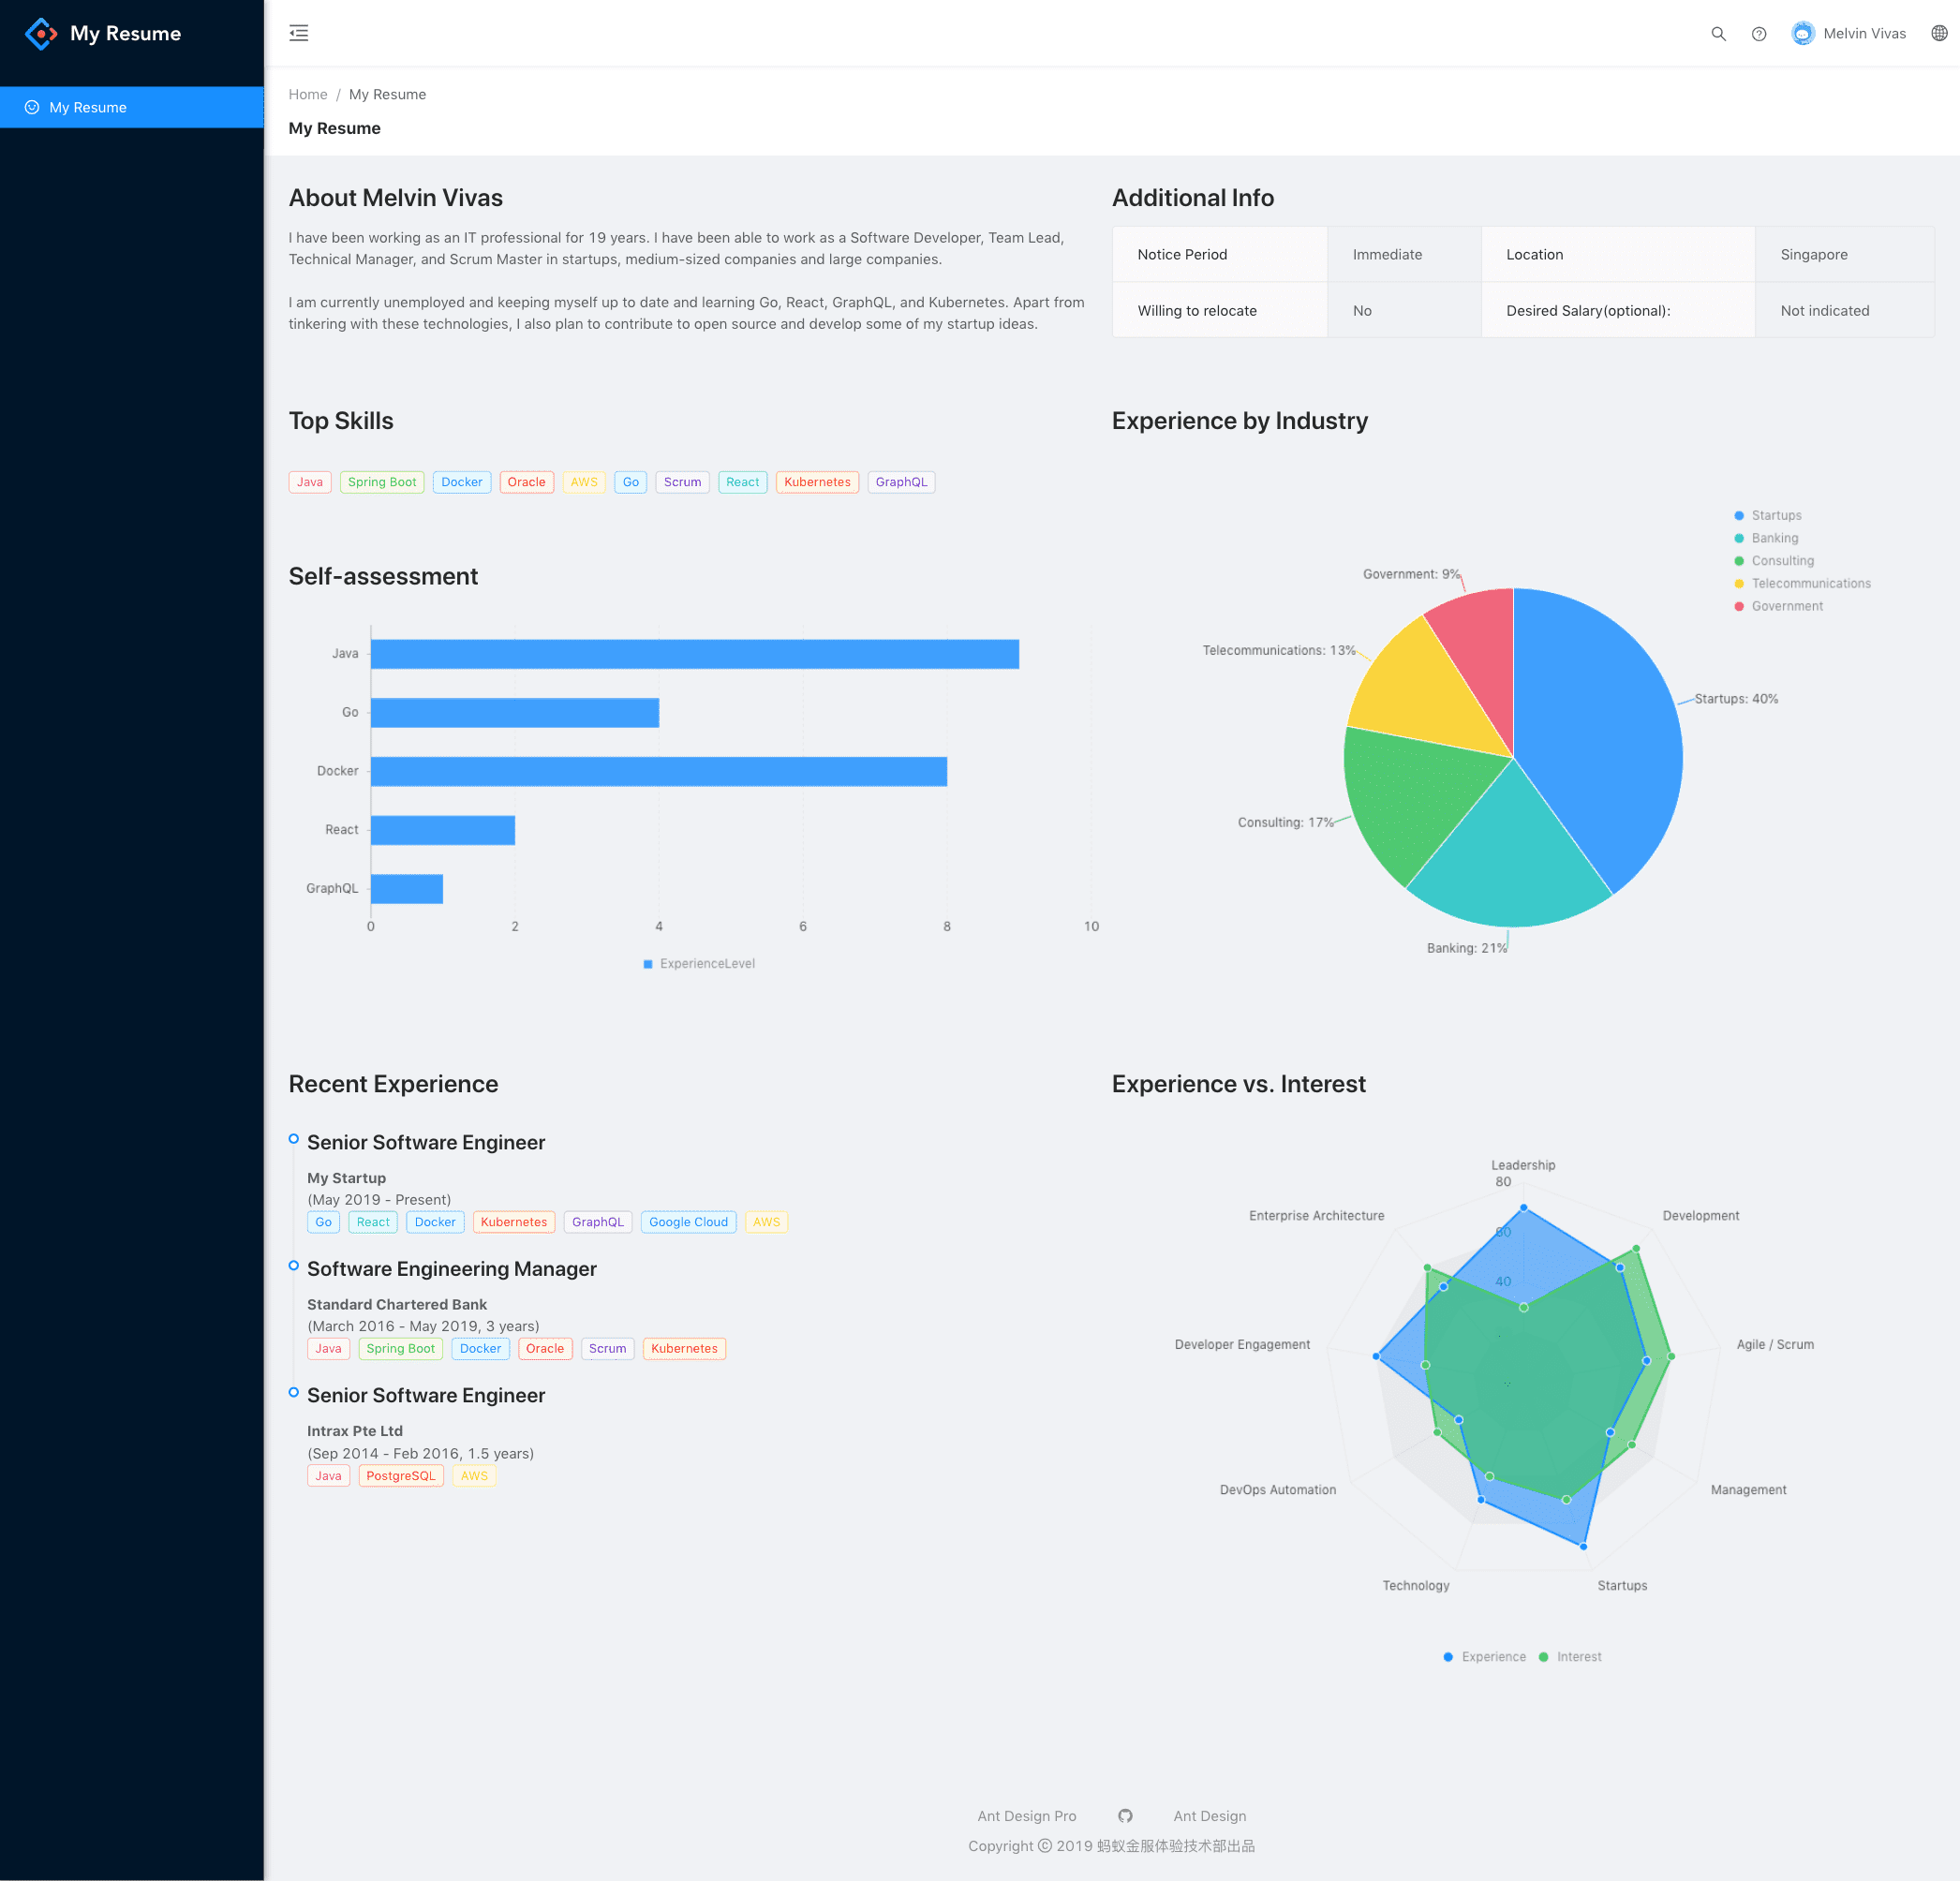Click the Docker tag in Top Skills
This screenshot has width=1960, height=1881.
coord(461,482)
